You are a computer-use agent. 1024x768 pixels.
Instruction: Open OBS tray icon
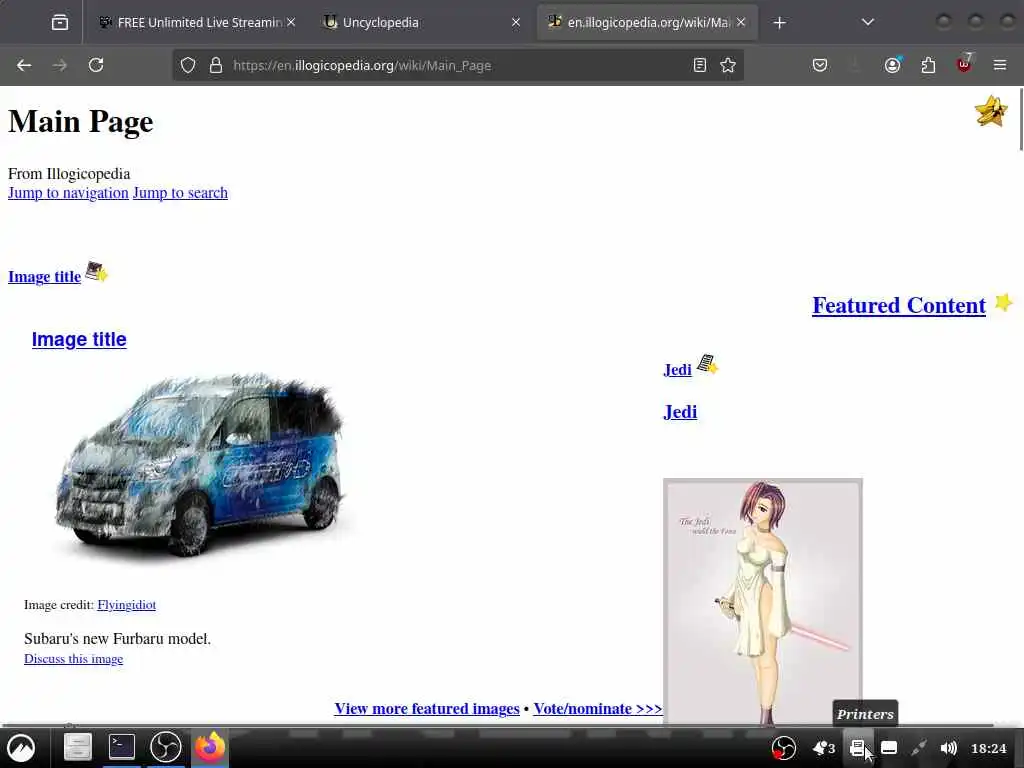coord(783,748)
